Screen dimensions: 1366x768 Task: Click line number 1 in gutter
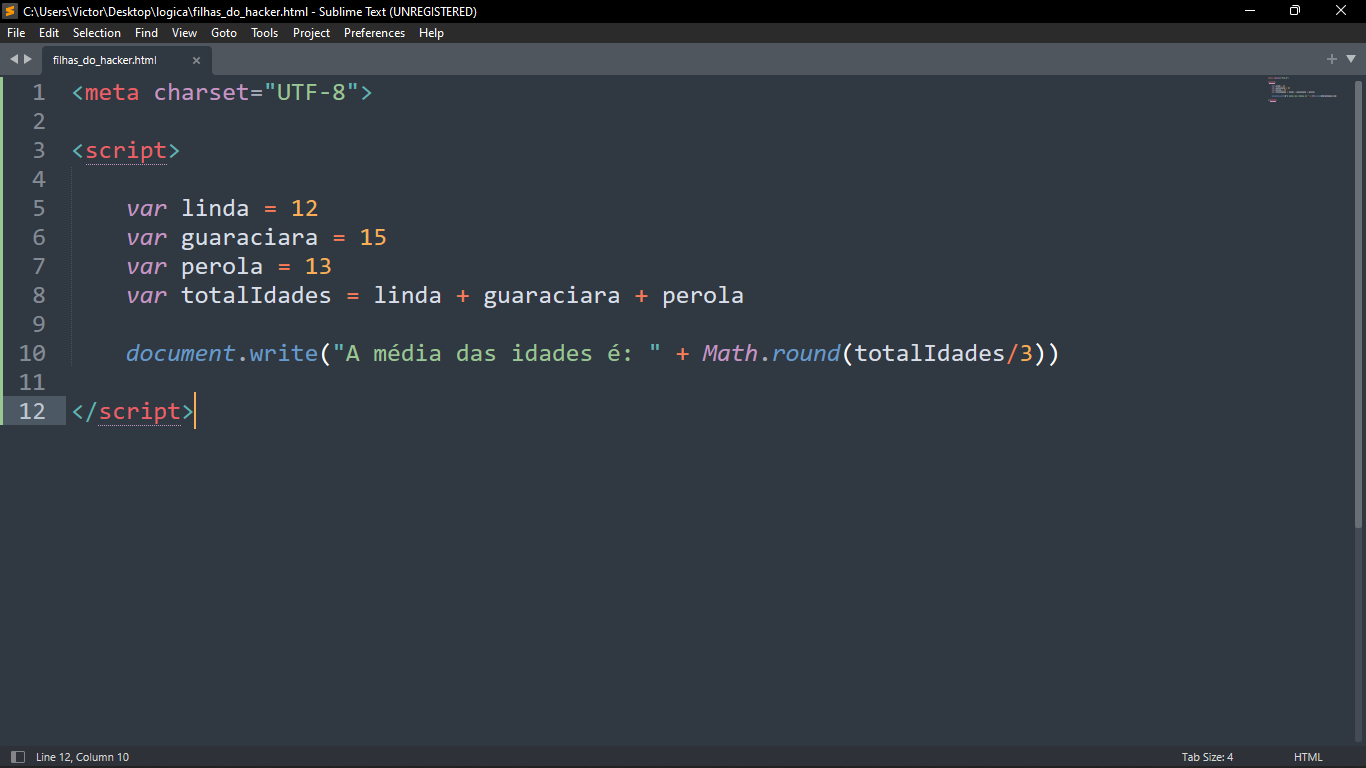click(x=38, y=92)
